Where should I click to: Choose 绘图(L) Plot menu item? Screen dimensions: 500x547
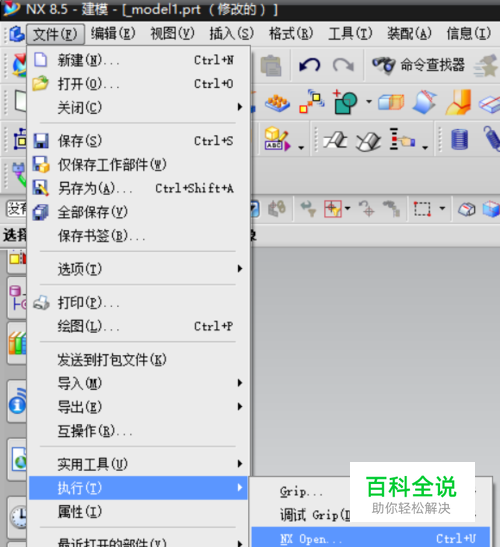click(x=138, y=326)
